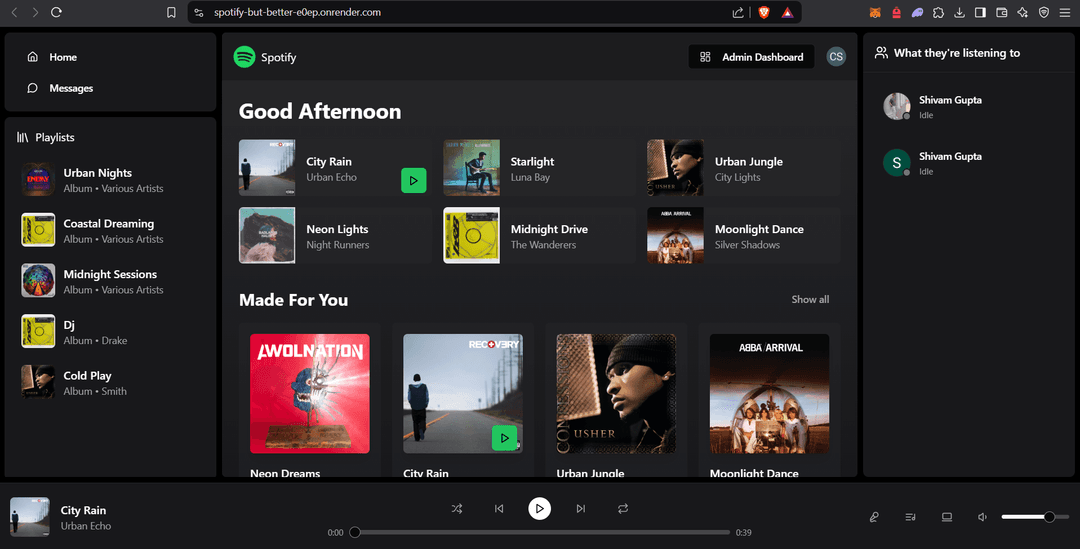Click the Playlists library icon

(23, 137)
